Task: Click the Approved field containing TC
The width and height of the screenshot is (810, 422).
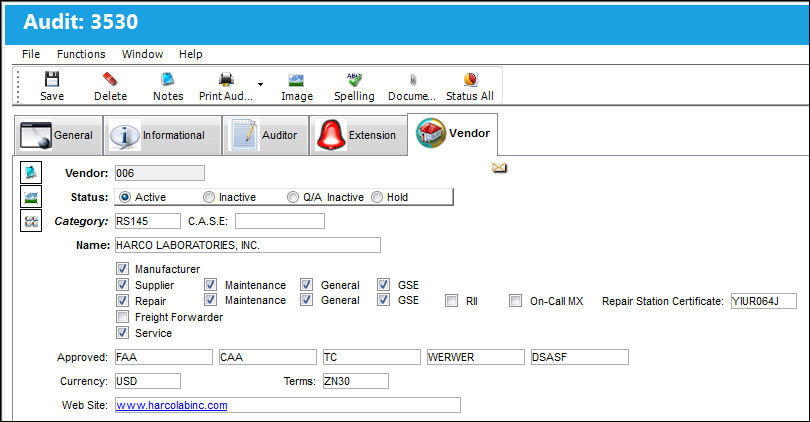Action: (x=371, y=357)
